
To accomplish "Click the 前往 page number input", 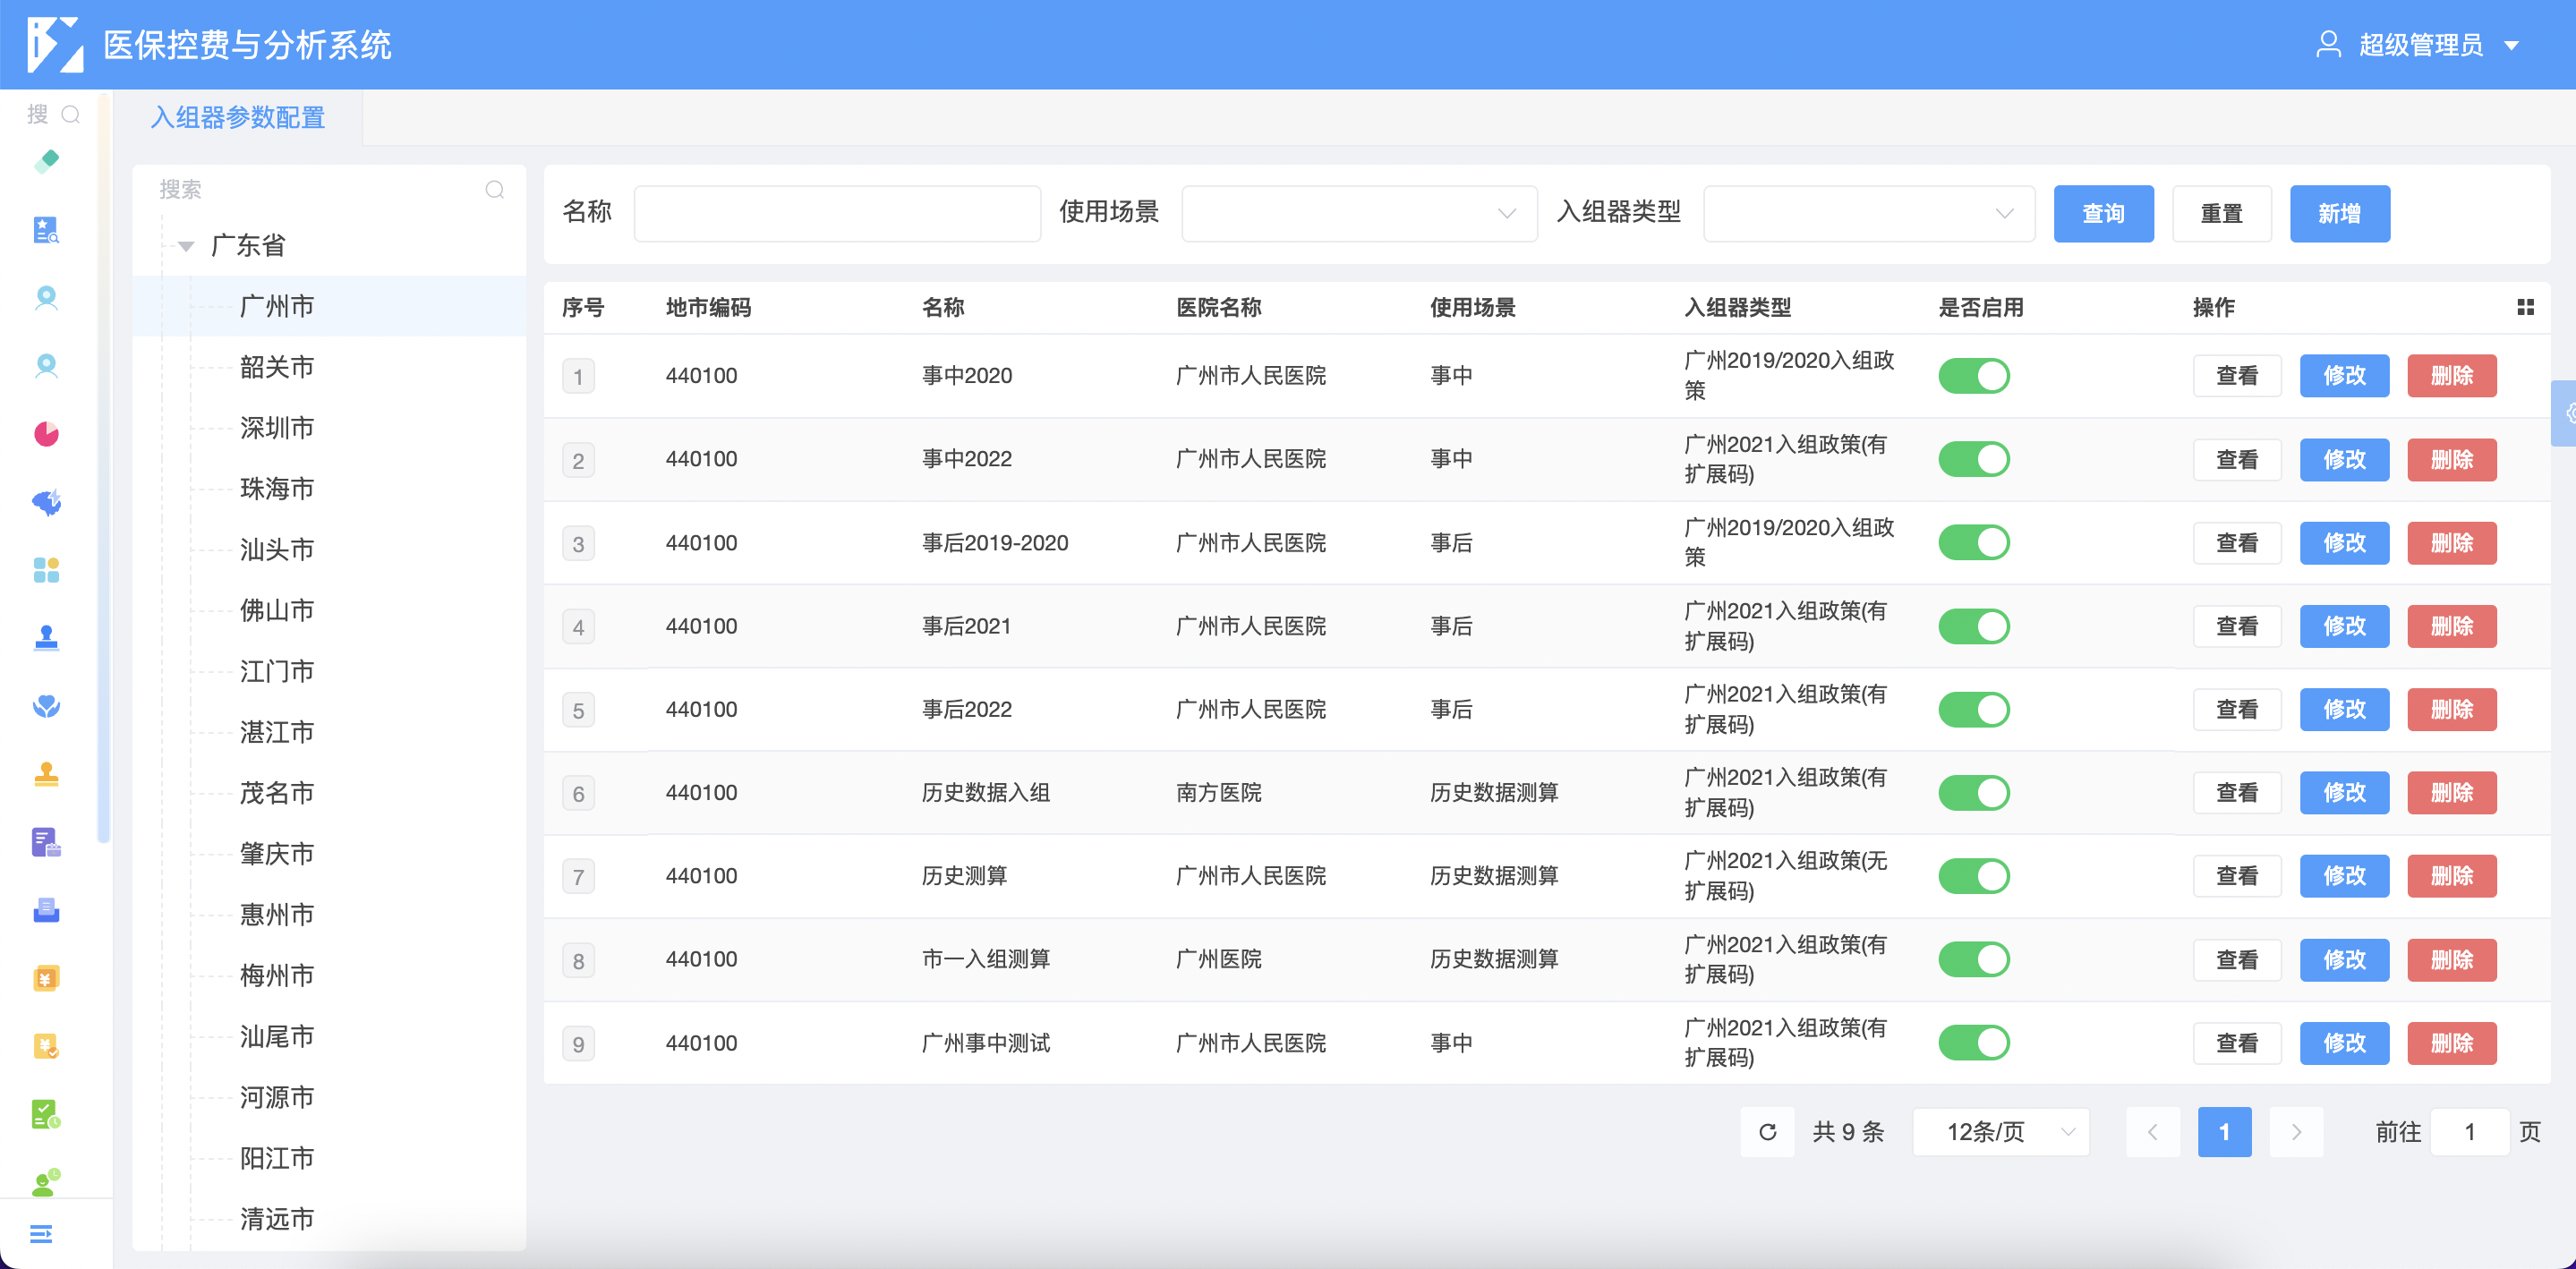I will 2469,1132.
